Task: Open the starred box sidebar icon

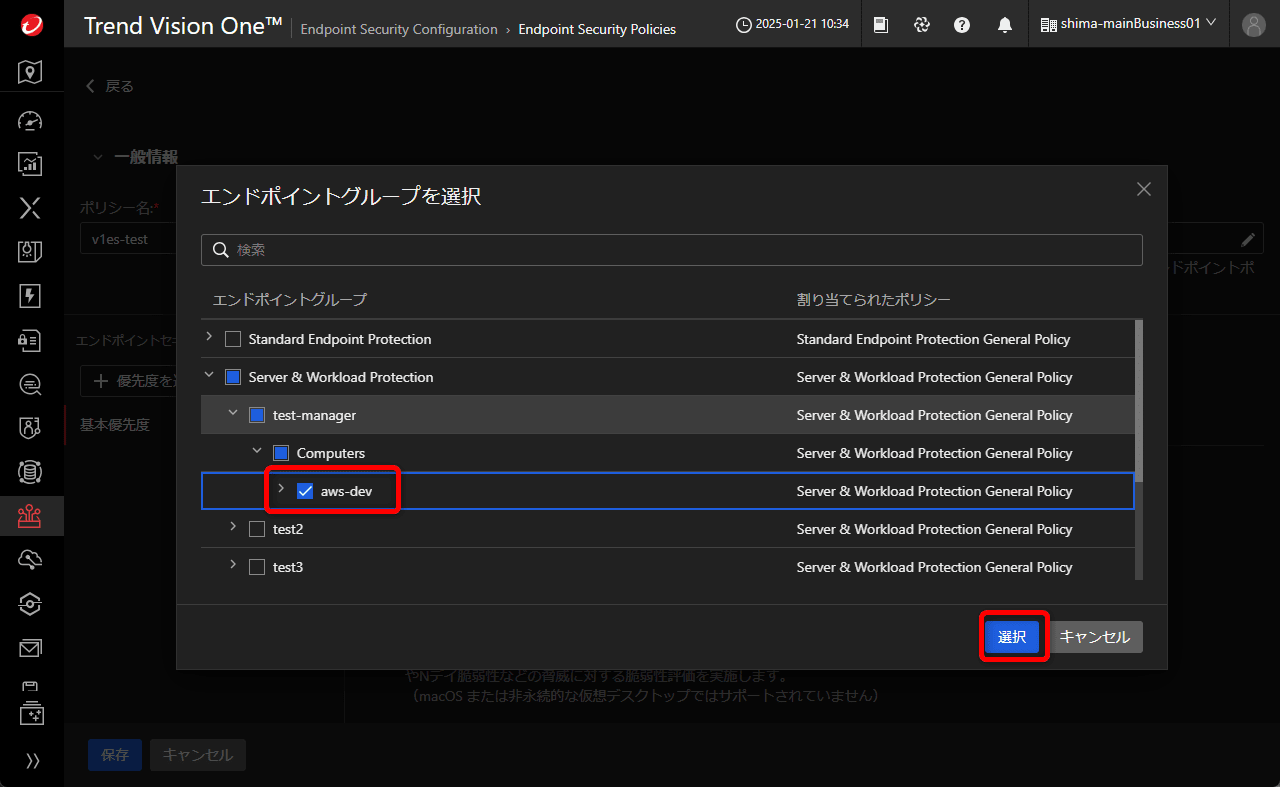Action: pyautogui.click(x=31, y=715)
